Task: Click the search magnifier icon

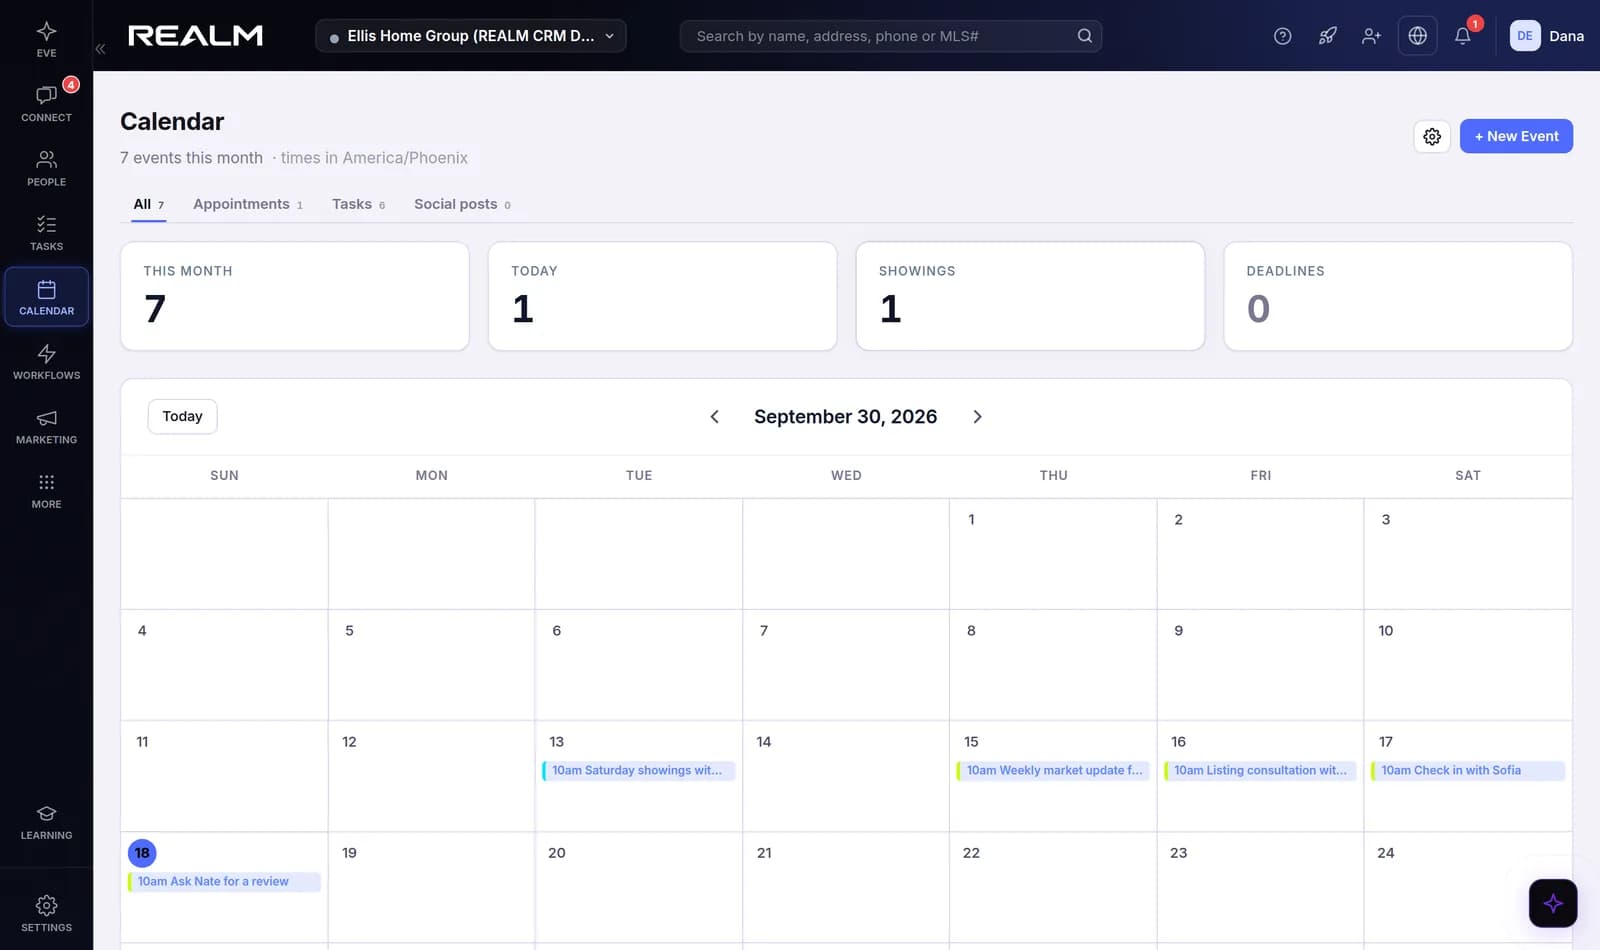Action: 1084,36
